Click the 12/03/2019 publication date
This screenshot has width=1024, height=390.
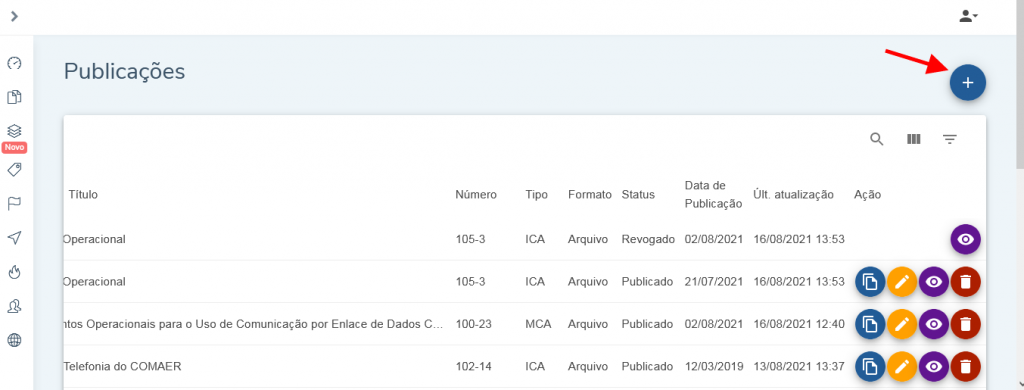pos(714,366)
